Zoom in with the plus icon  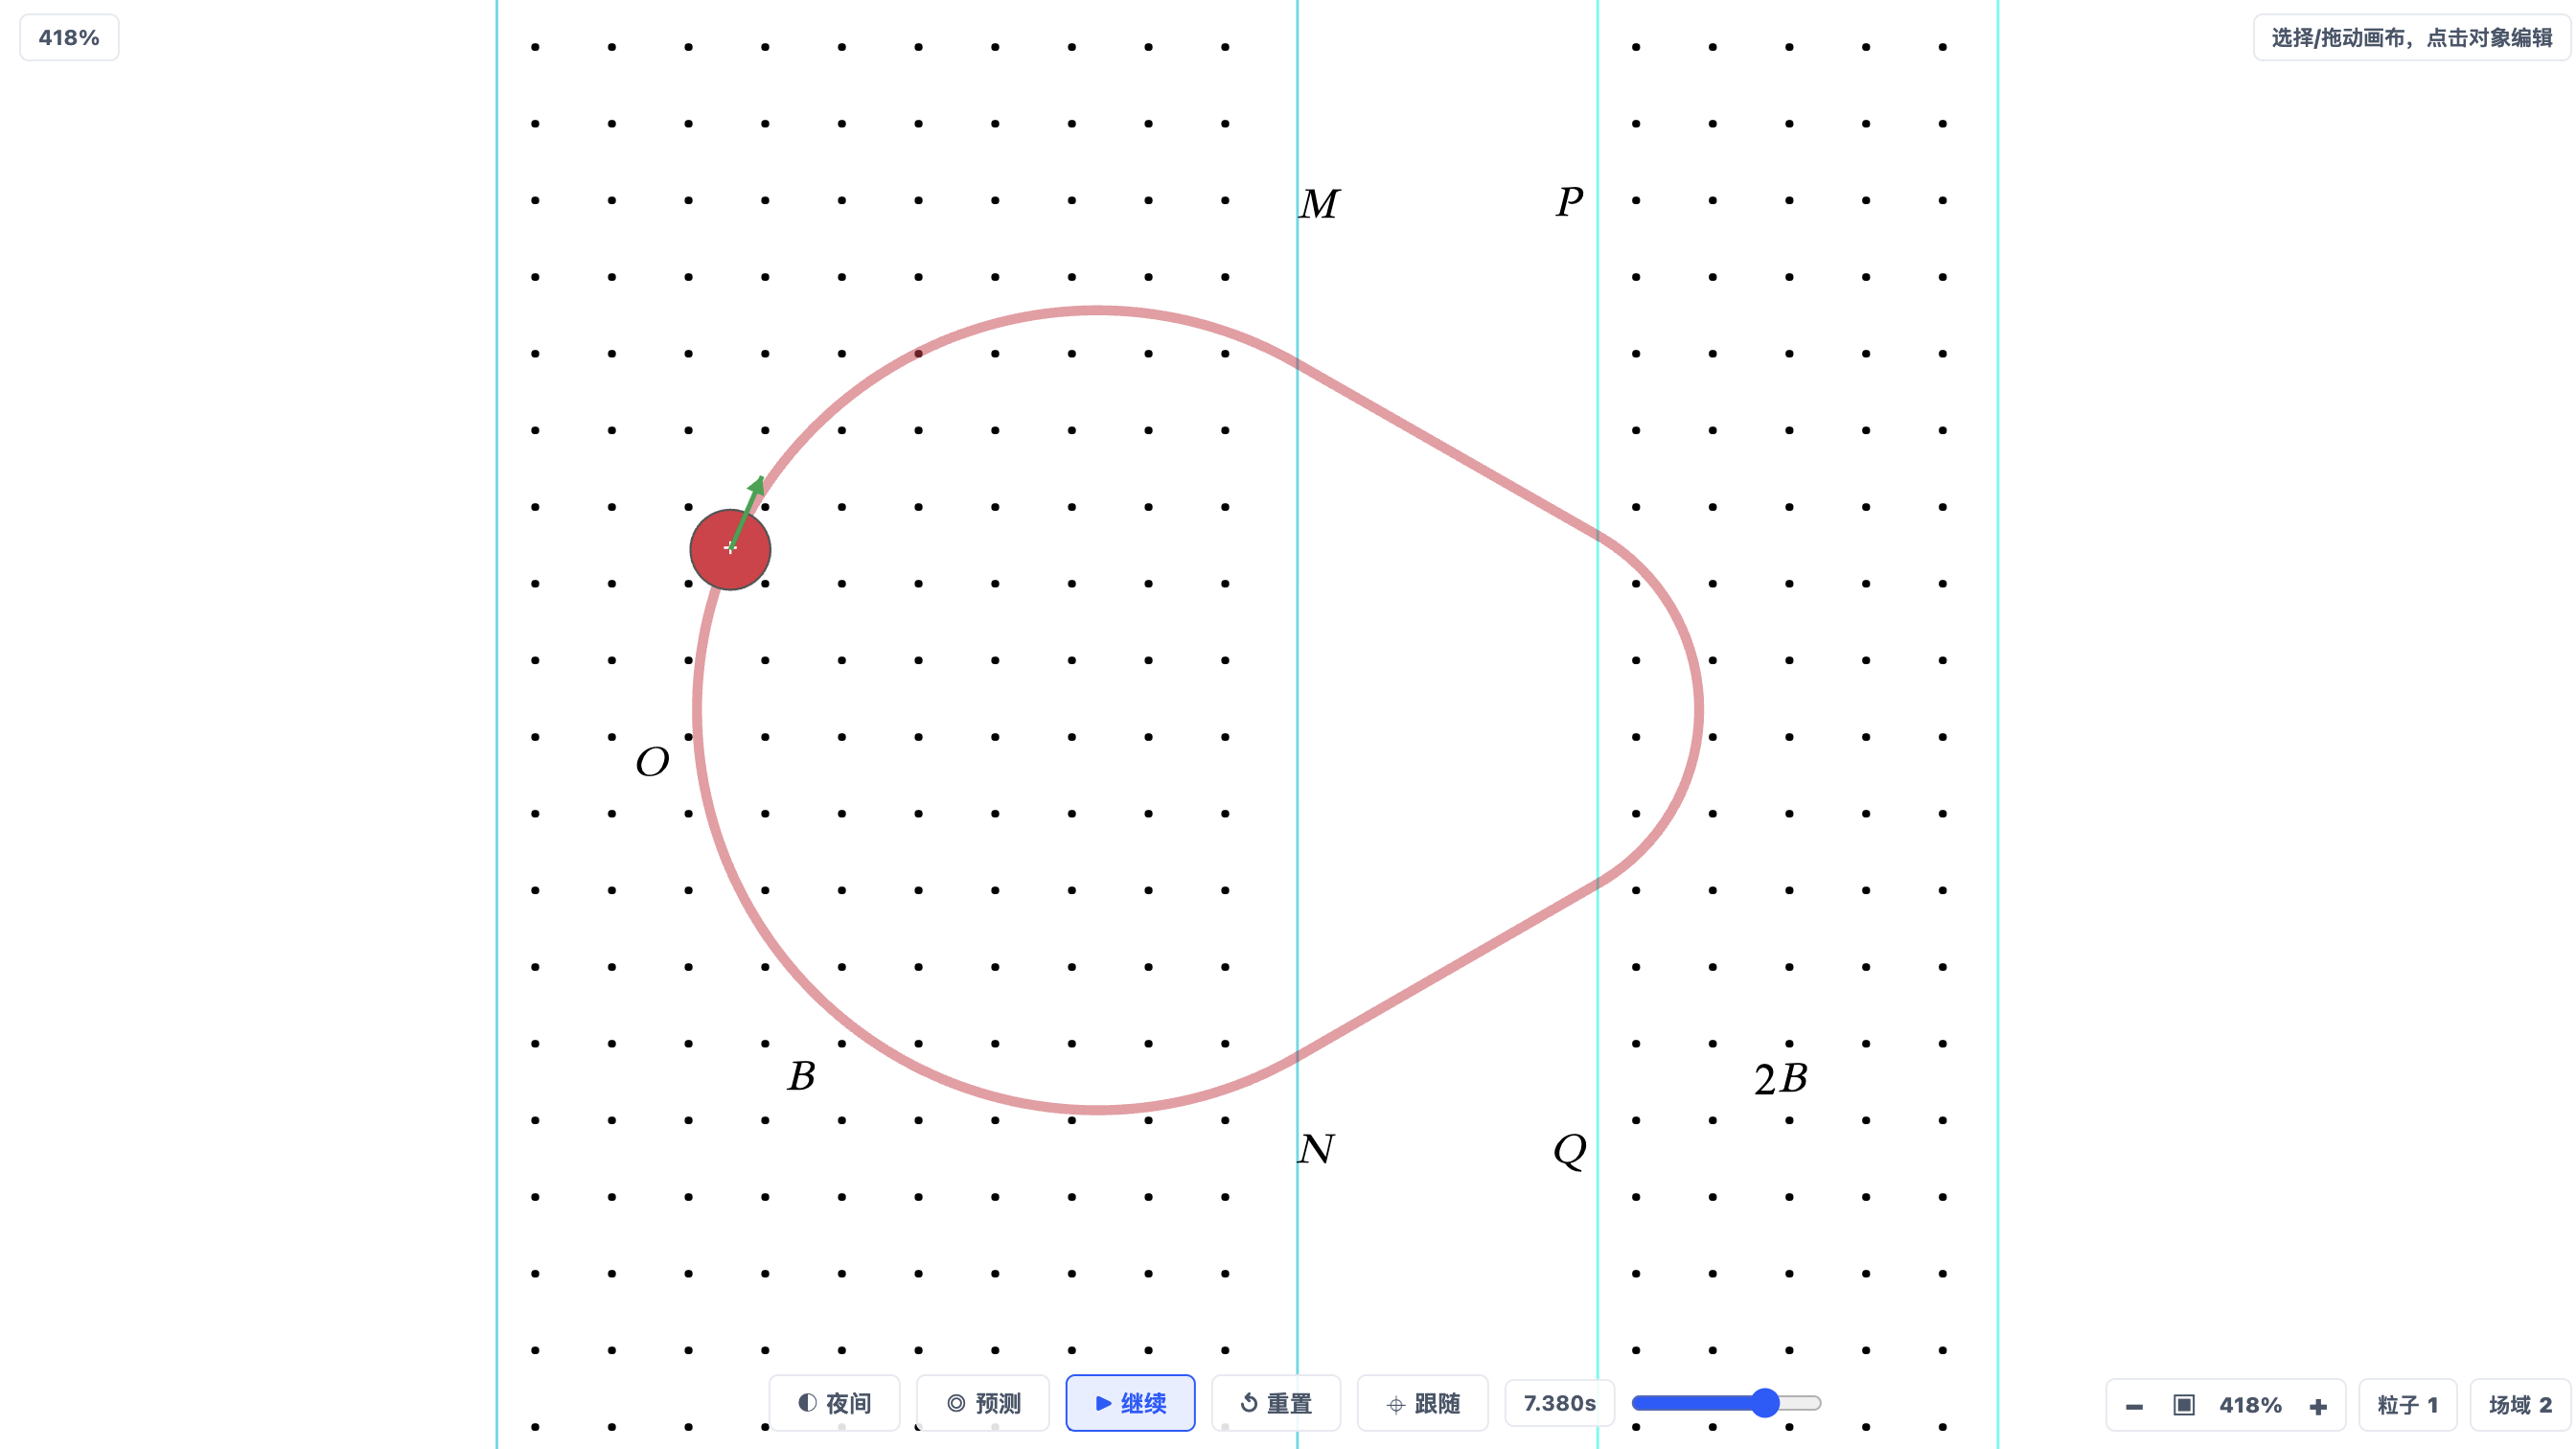point(2318,1405)
